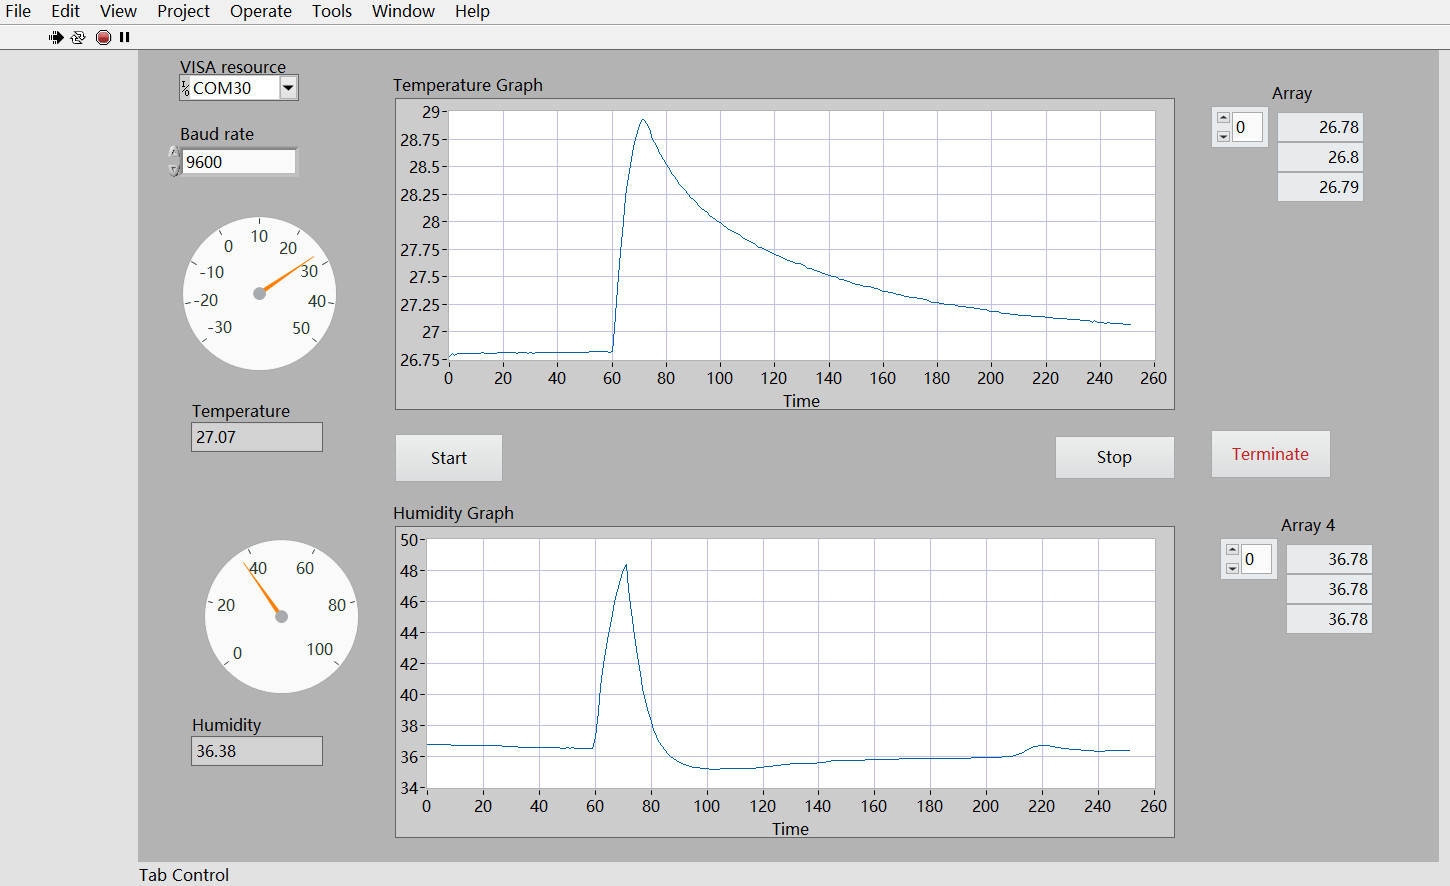This screenshot has height=886, width=1450.
Task: Click the Array 4 index 0 field
Action: point(1257,559)
